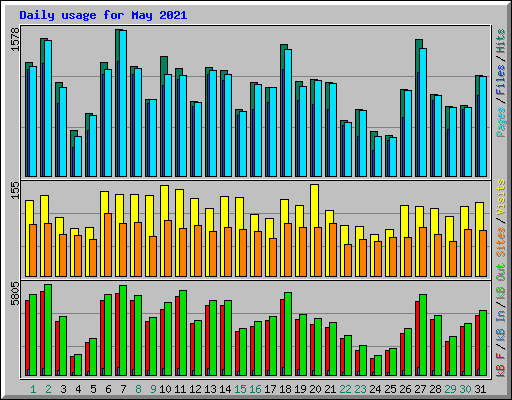Click the green kB Out bar for day 18
Viewport: 512px width, 400px height.
288,334
